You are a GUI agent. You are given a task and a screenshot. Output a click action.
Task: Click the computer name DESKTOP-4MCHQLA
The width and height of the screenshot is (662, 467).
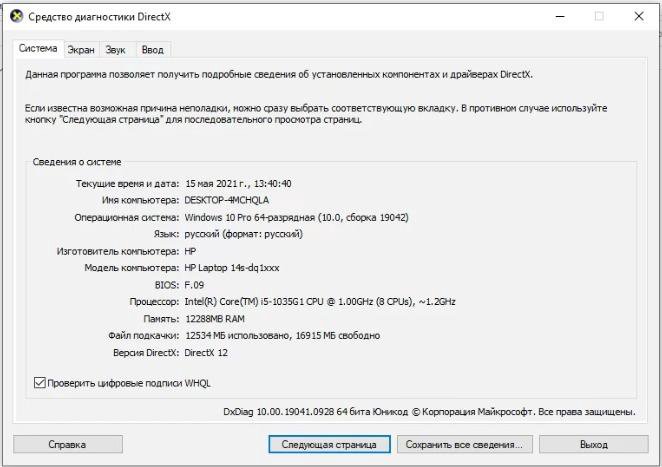[x=226, y=200]
